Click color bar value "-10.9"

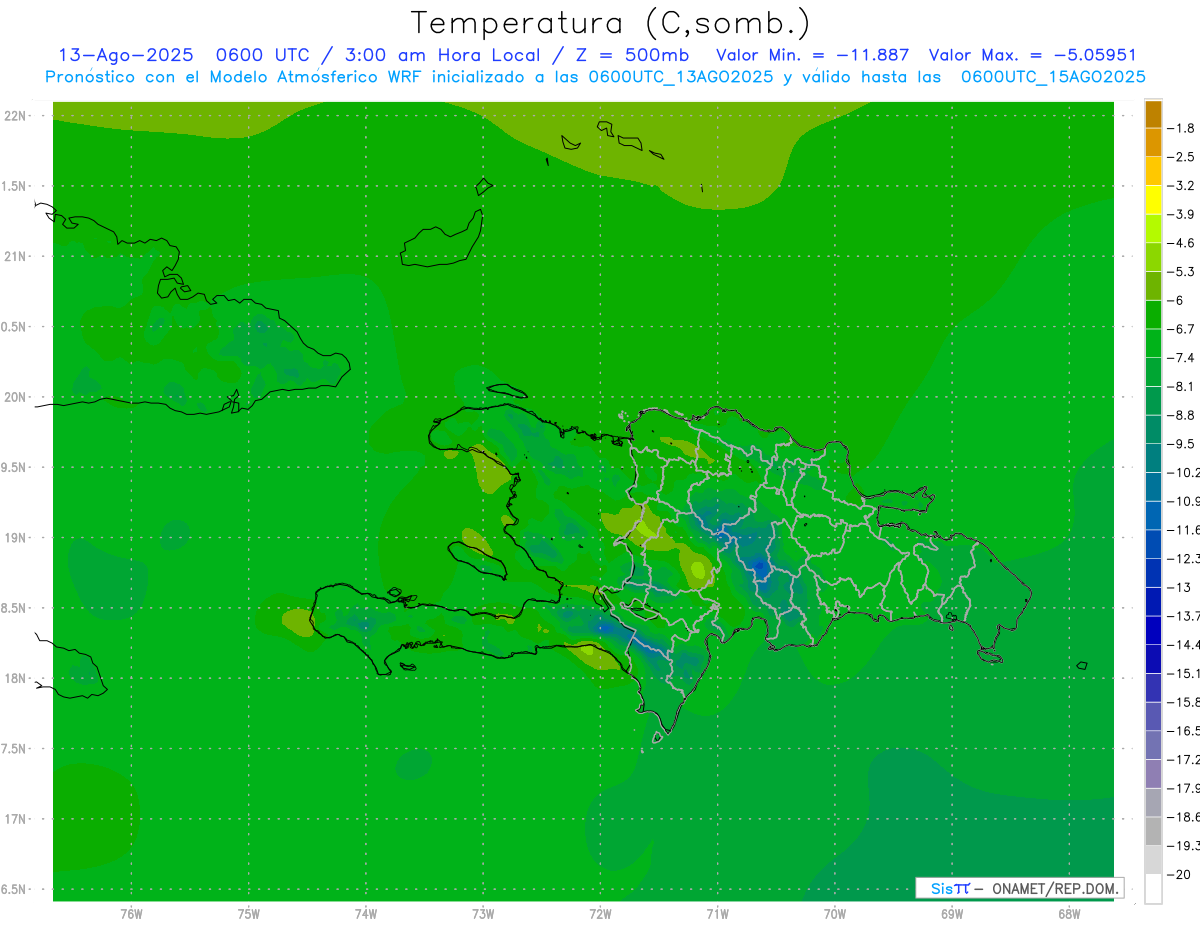(x=1184, y=501)
